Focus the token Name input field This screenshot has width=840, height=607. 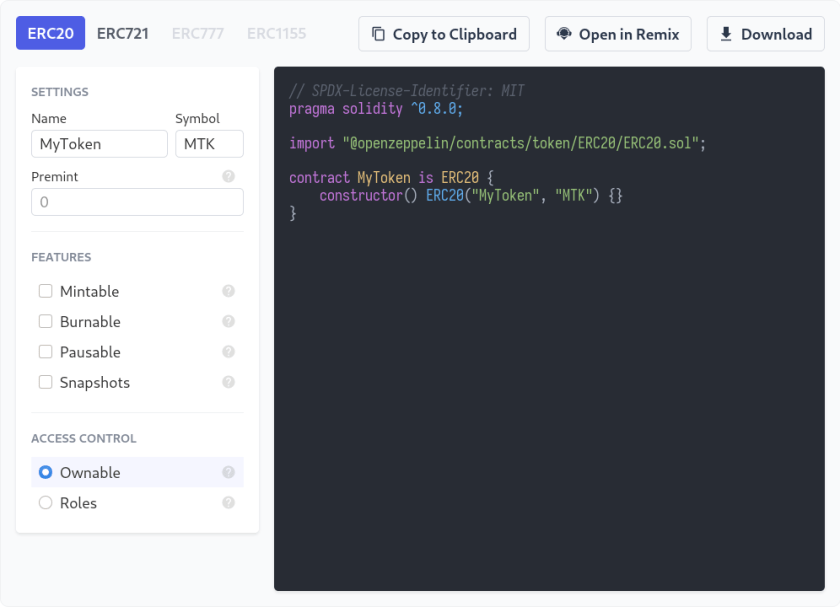click(x=99, y=144)
